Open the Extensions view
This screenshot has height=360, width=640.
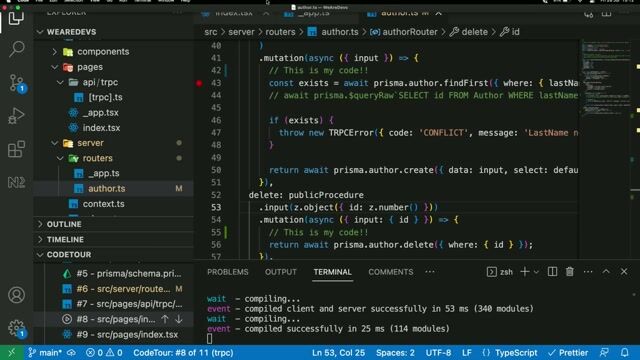click(16, 149)
